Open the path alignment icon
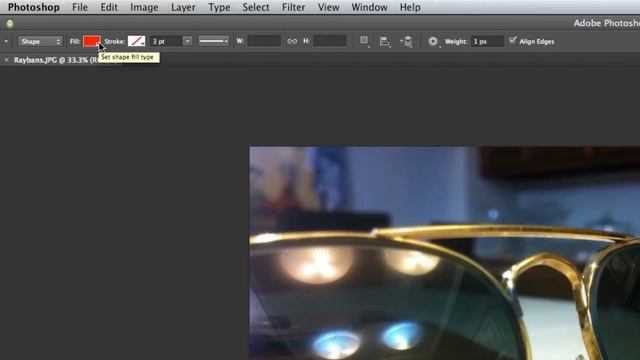The height and width of the screenshot is (360, 640). (x=384, y=41)
